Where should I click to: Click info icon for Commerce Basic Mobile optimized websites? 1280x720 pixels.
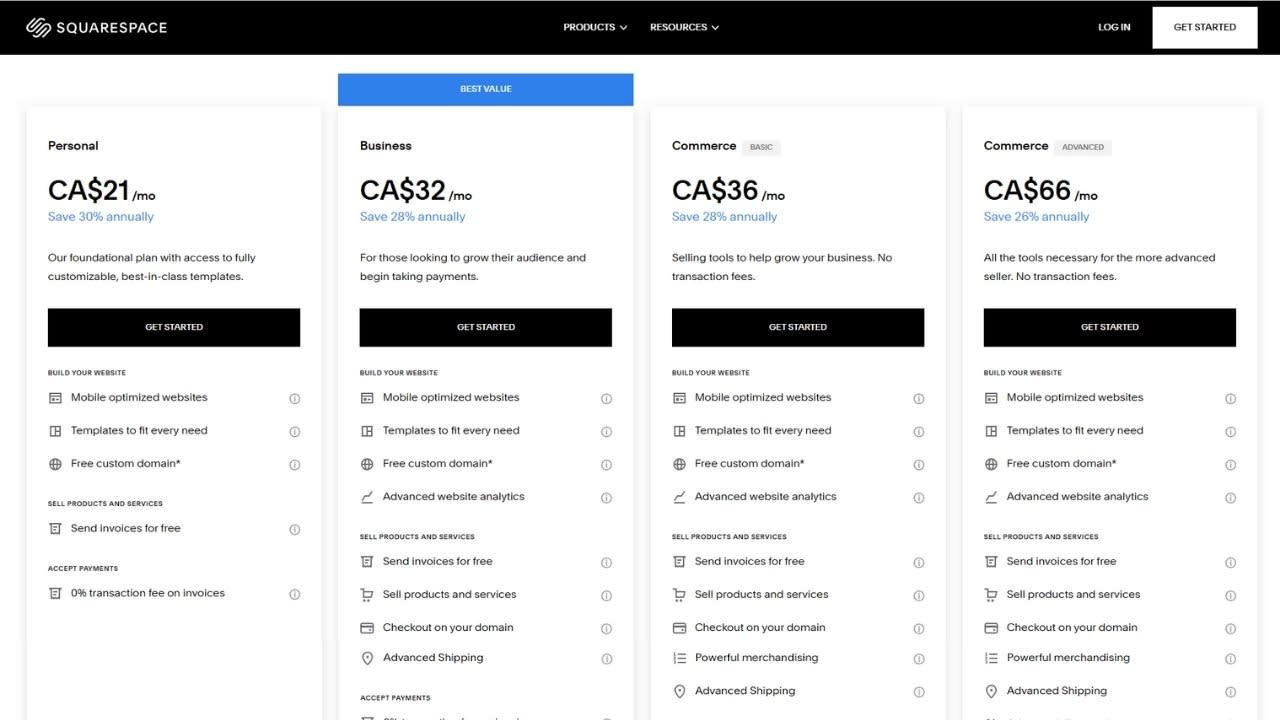click(918, 398)
